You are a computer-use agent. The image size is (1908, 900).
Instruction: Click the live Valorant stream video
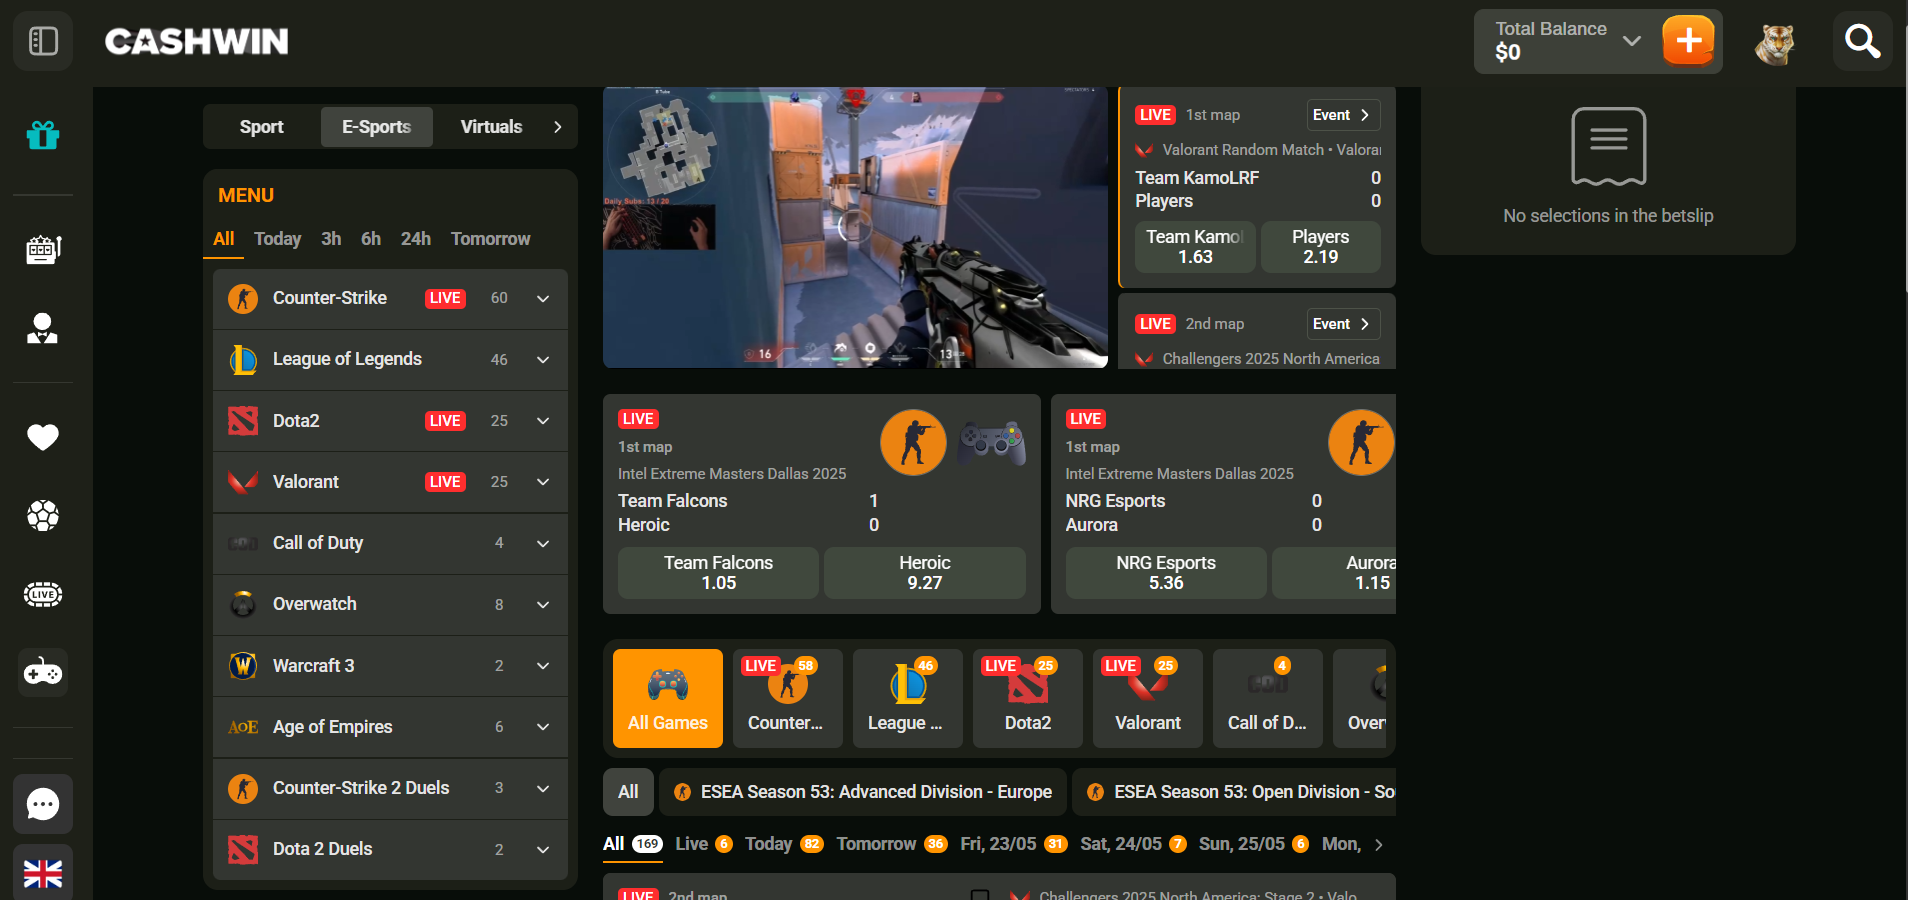pos(855,227)
